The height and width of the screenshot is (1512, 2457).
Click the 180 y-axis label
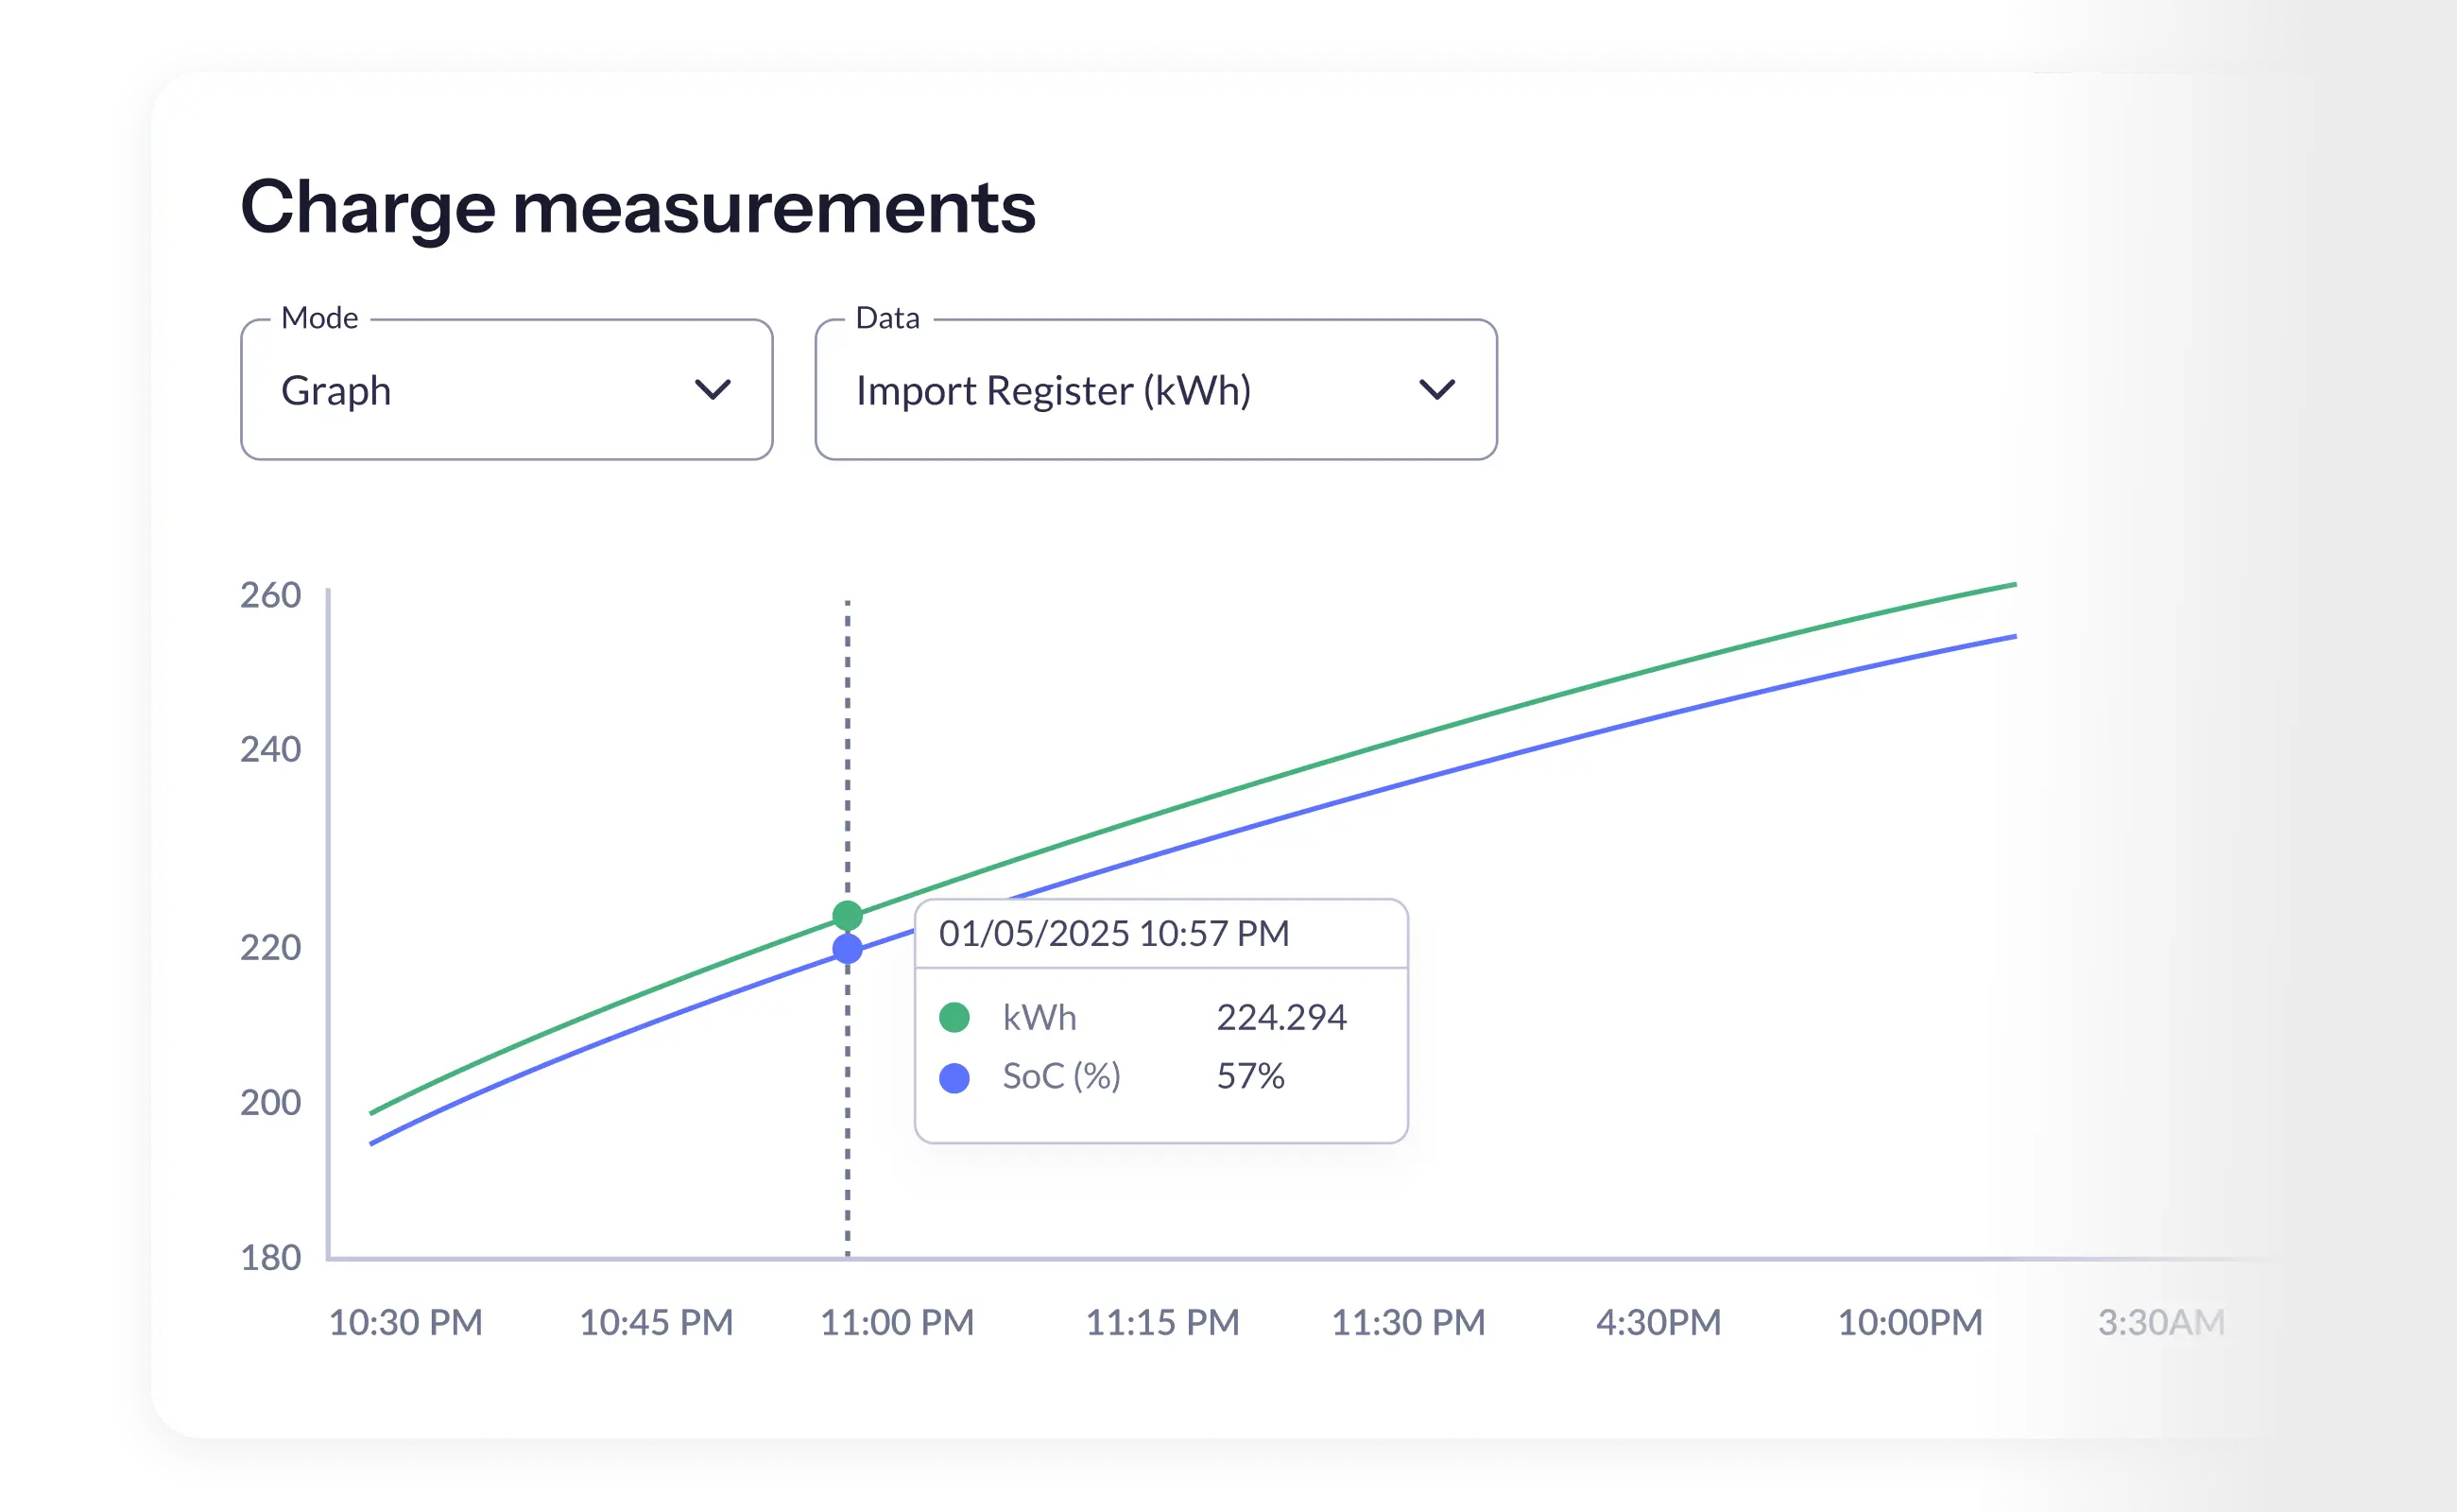pyautogui.click(x=270, y=1258)
